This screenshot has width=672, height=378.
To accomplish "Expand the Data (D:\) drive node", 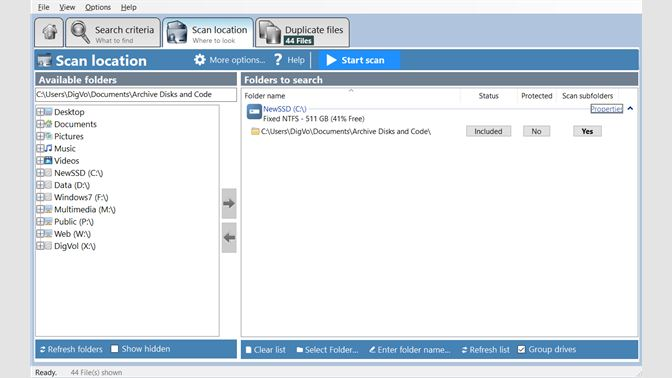I will click(x=40, y=185).
